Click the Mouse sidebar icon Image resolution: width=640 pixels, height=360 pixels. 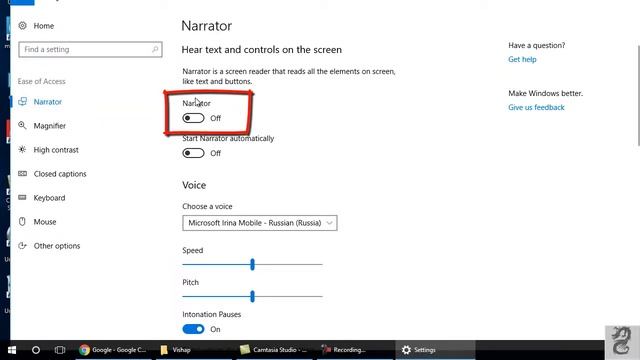[22, 222]
